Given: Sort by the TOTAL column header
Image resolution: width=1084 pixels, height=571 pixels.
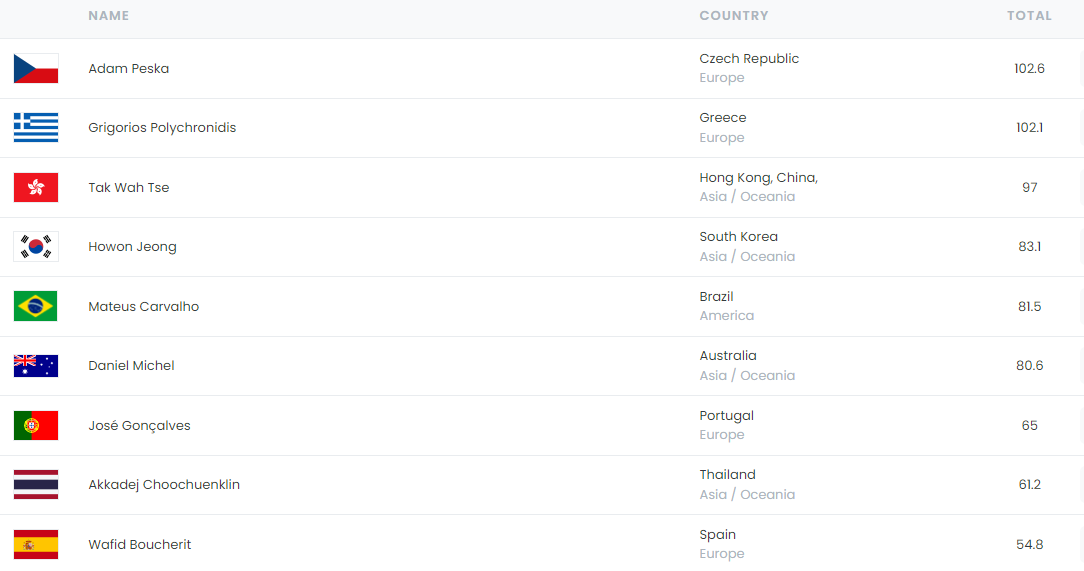Looking at the screenshot, I should (x=1029, y=16).
